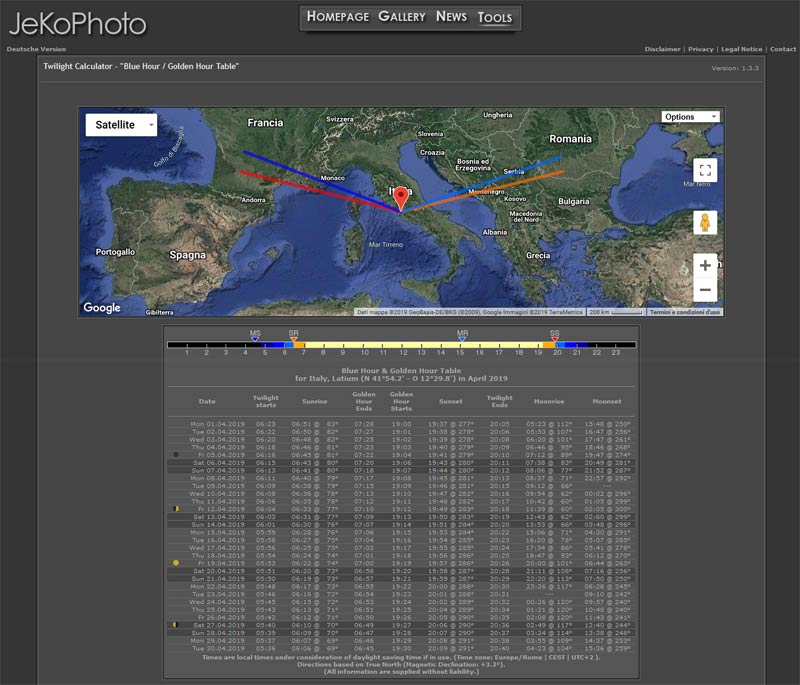Open the Satellite map type dropdown
The height and width of the screenshot is (685, 800).
(x=121, y=125)
